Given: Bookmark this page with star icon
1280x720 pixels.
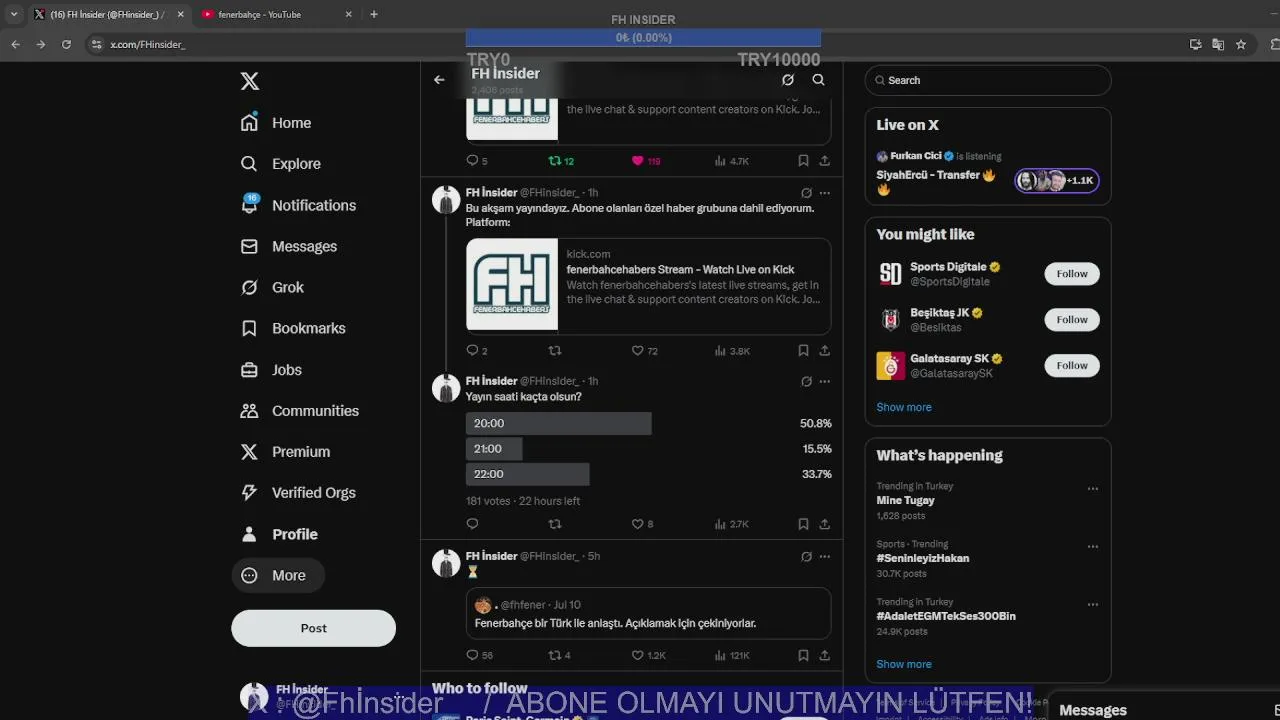Looking at the screenshot, I should click(1241, 44).
